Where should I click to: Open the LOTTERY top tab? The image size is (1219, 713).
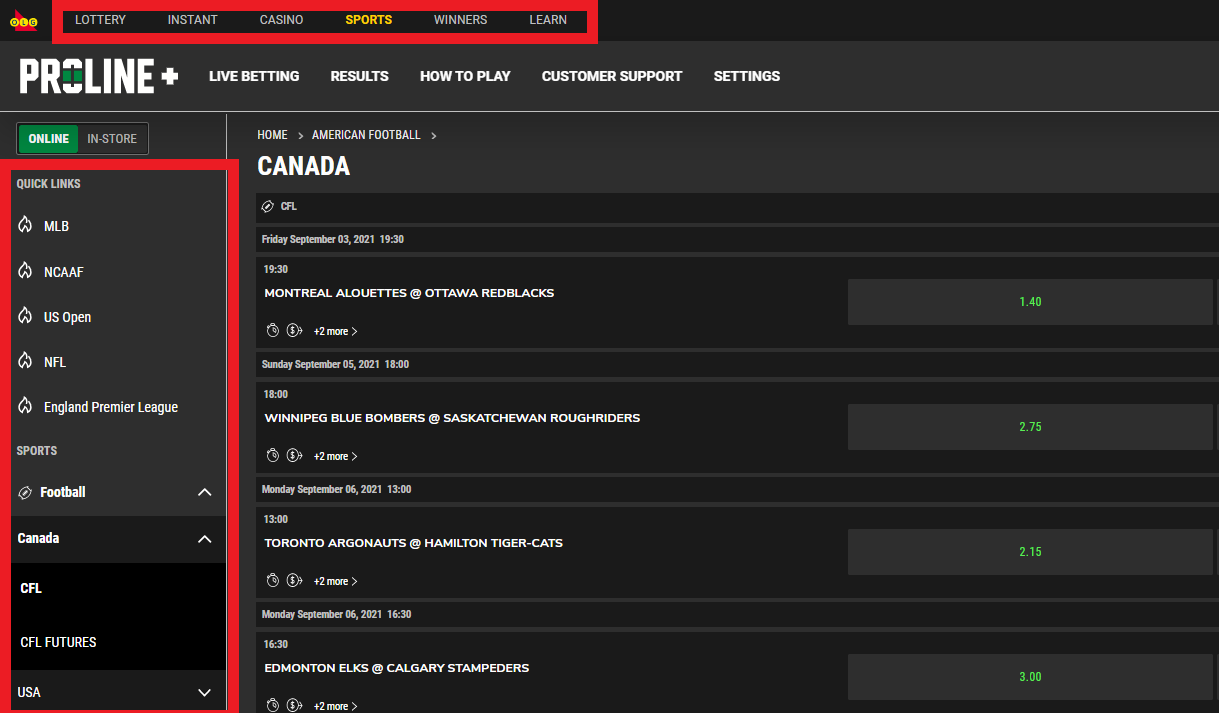(100, 20)
